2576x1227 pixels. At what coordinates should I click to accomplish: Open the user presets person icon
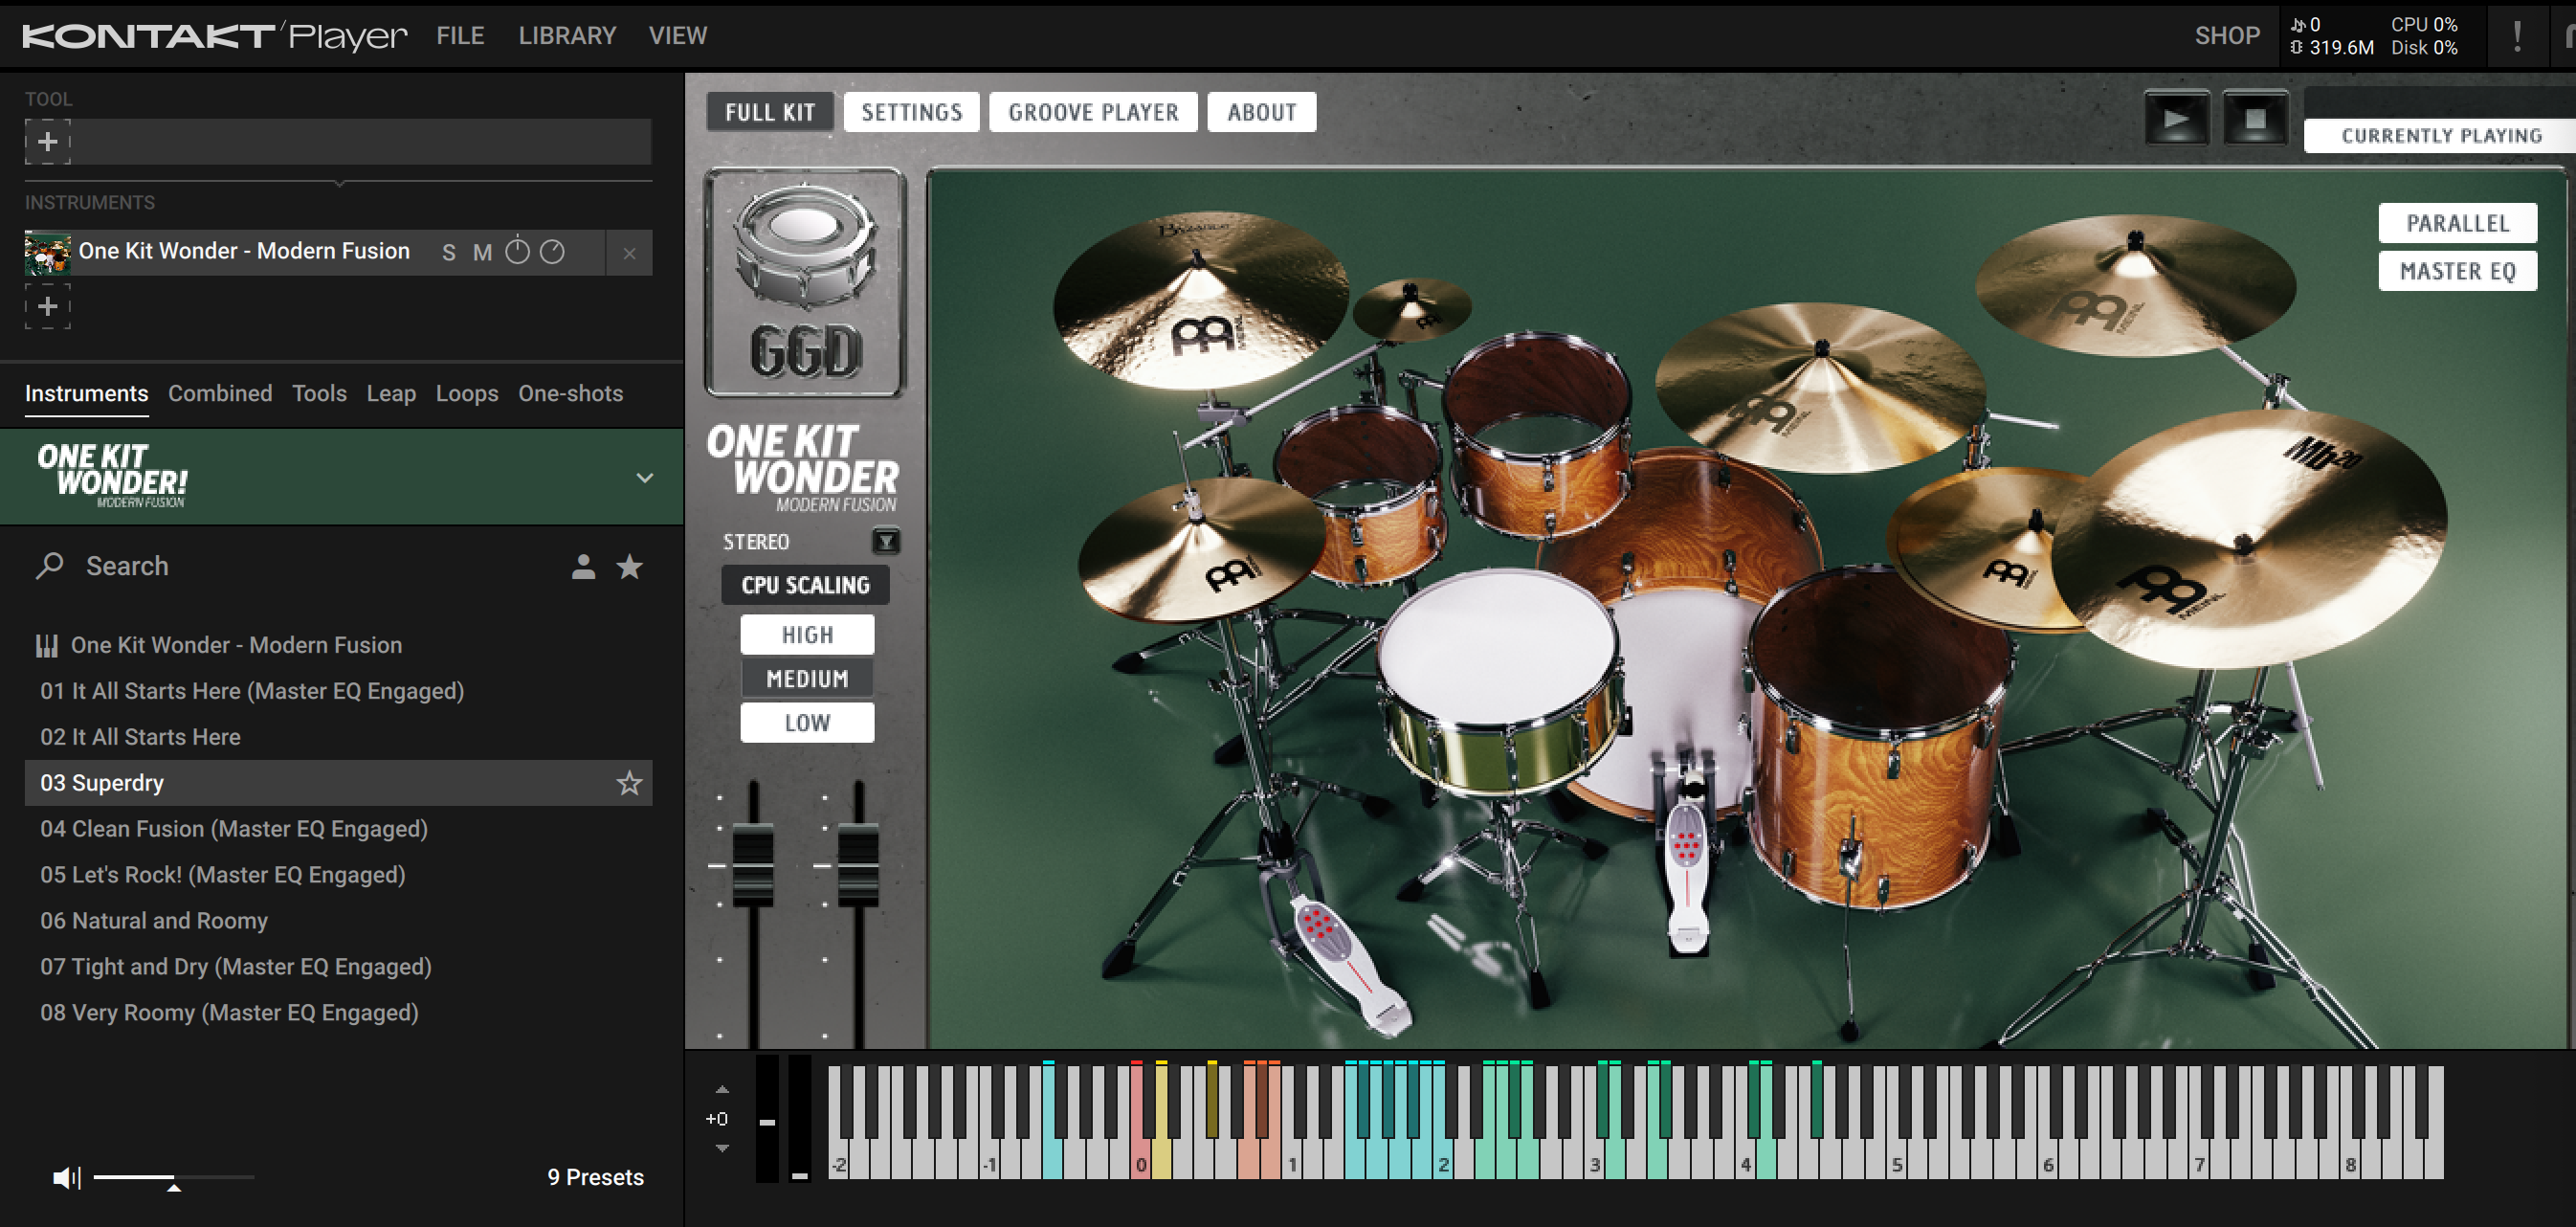584,567
